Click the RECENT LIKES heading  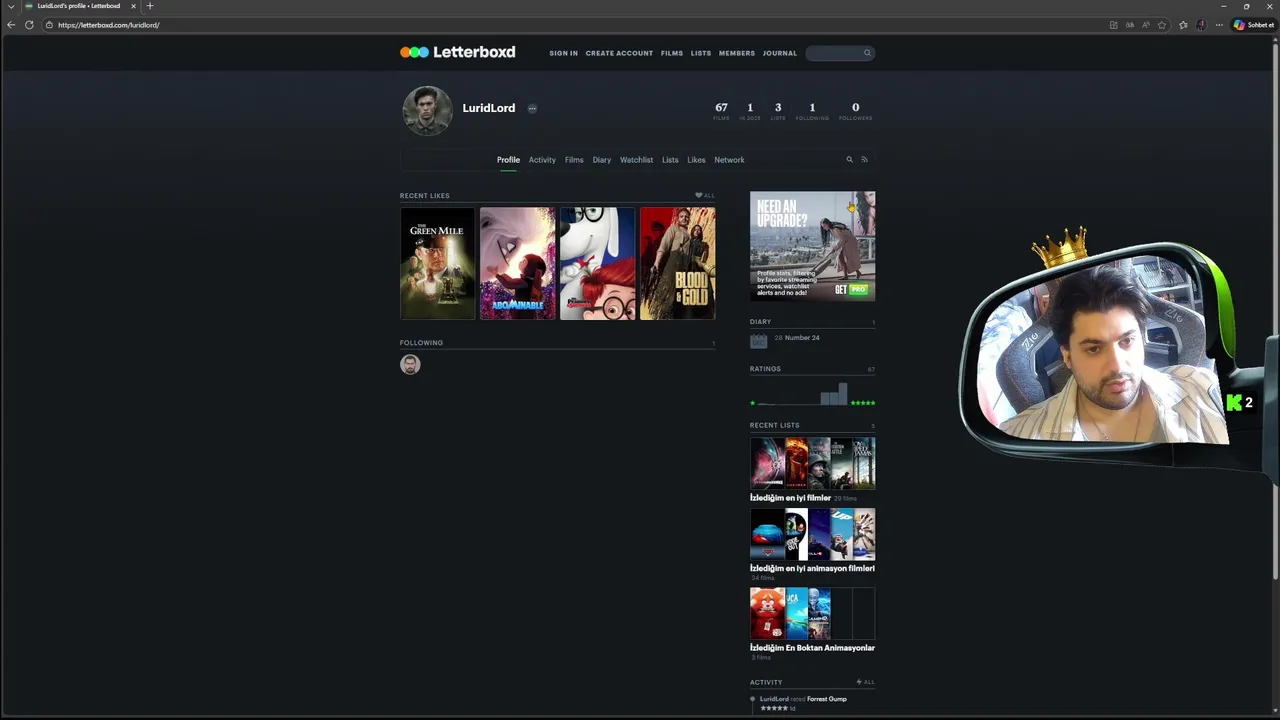point(425,196)
